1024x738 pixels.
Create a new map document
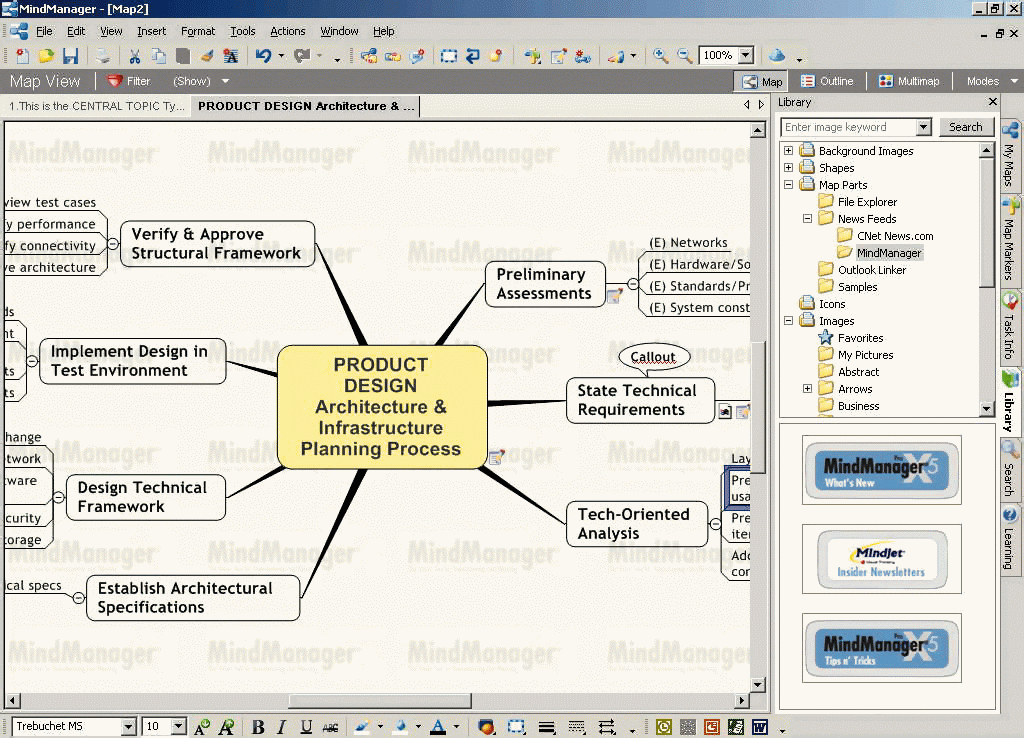pos(22,56)
